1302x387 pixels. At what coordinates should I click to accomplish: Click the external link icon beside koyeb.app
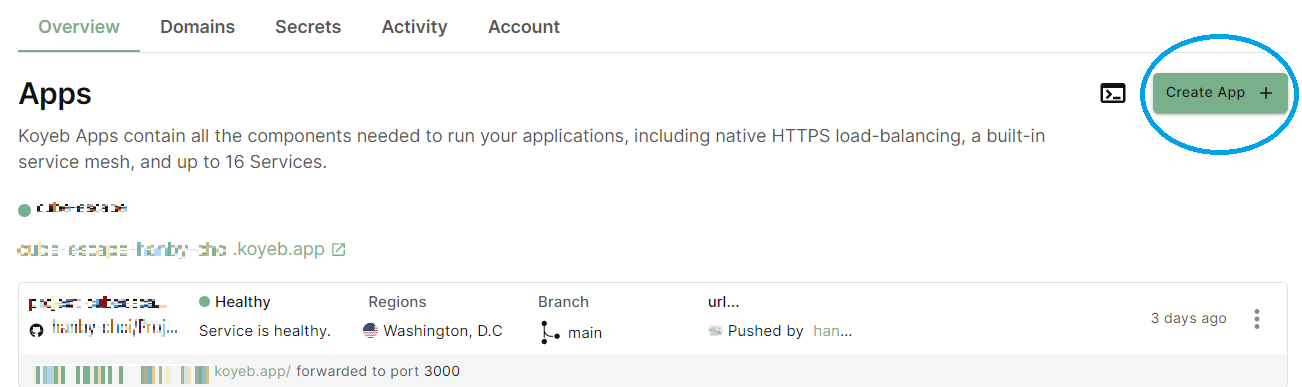[338, 250]
